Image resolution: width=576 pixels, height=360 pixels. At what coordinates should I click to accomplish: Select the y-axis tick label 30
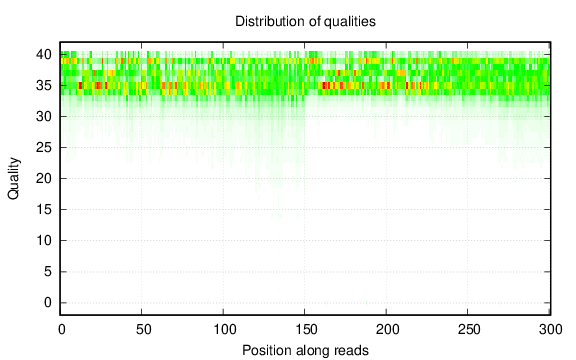pos(44,116)
